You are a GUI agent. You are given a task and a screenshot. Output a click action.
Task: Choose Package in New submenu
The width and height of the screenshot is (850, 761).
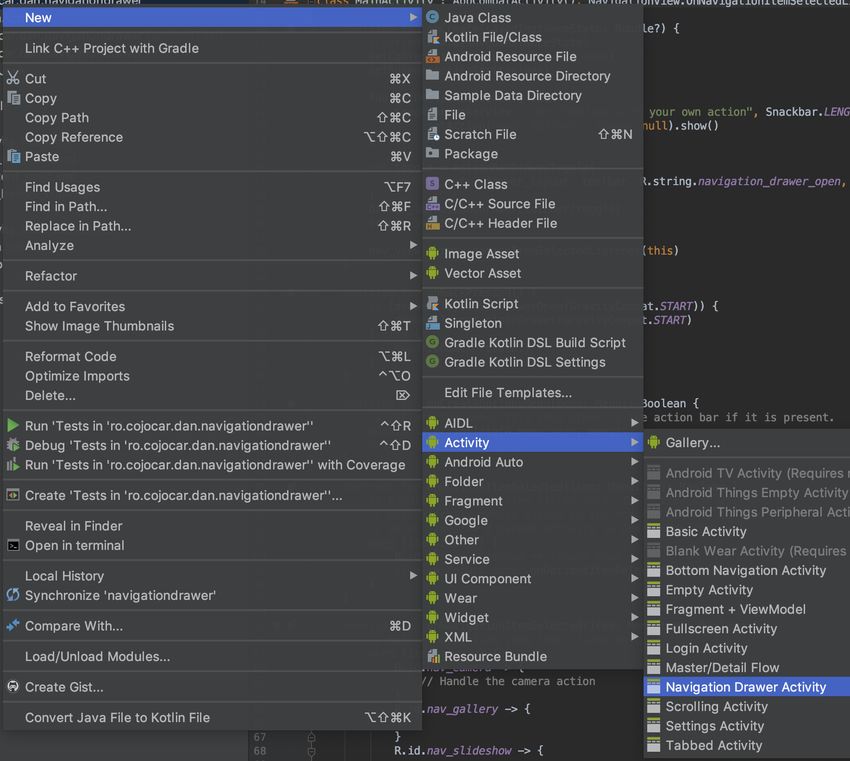[x=533, y=154]
